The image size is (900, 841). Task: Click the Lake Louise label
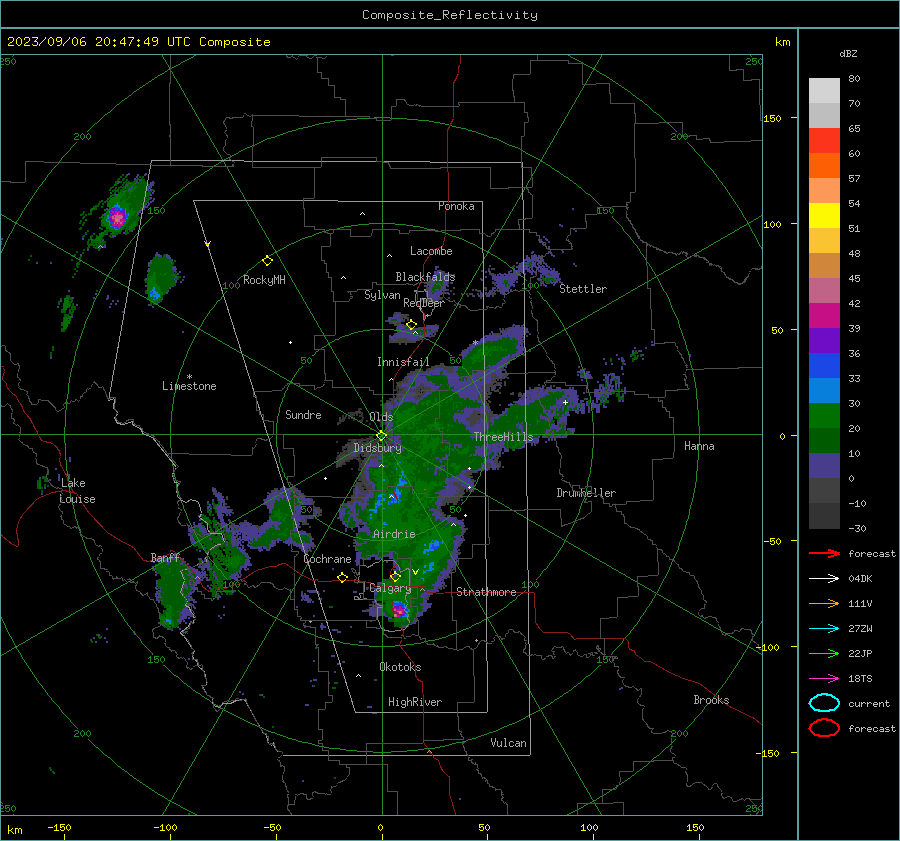coord(77,491)
